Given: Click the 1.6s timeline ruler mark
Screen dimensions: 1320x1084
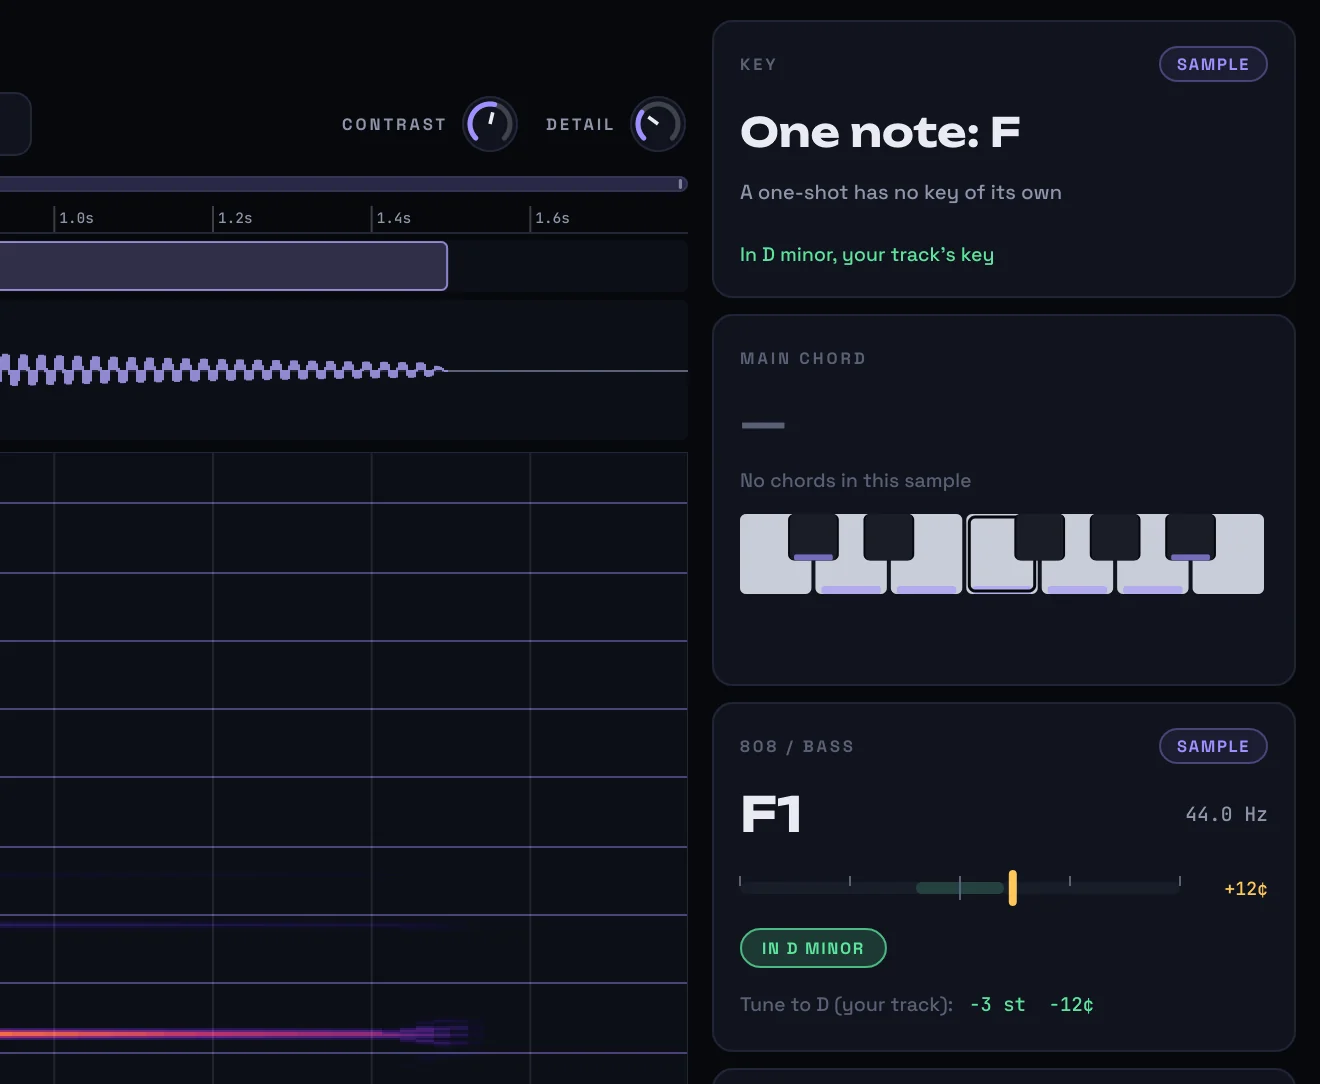Looking at the screenshot, I should 552,218.
